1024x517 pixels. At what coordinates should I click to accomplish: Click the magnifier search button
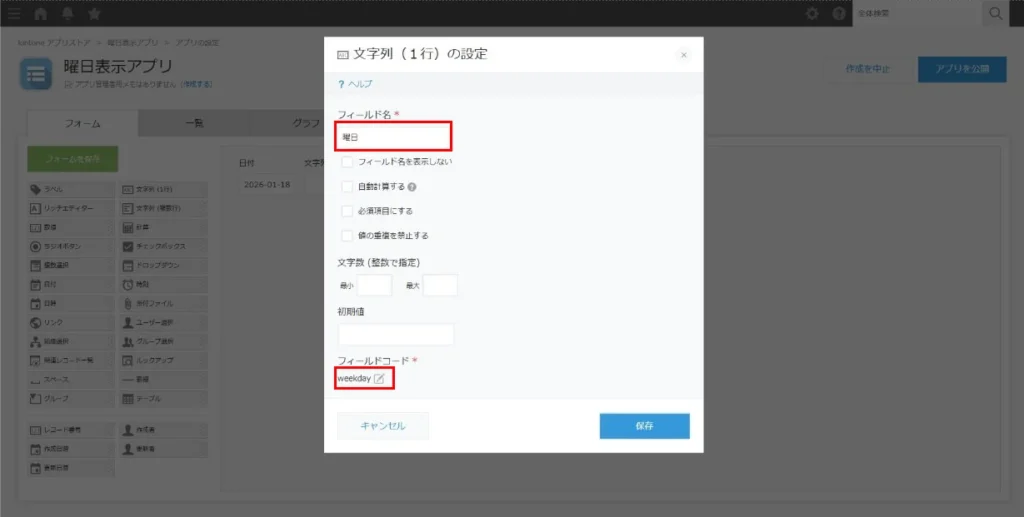[x=996, y=14]
